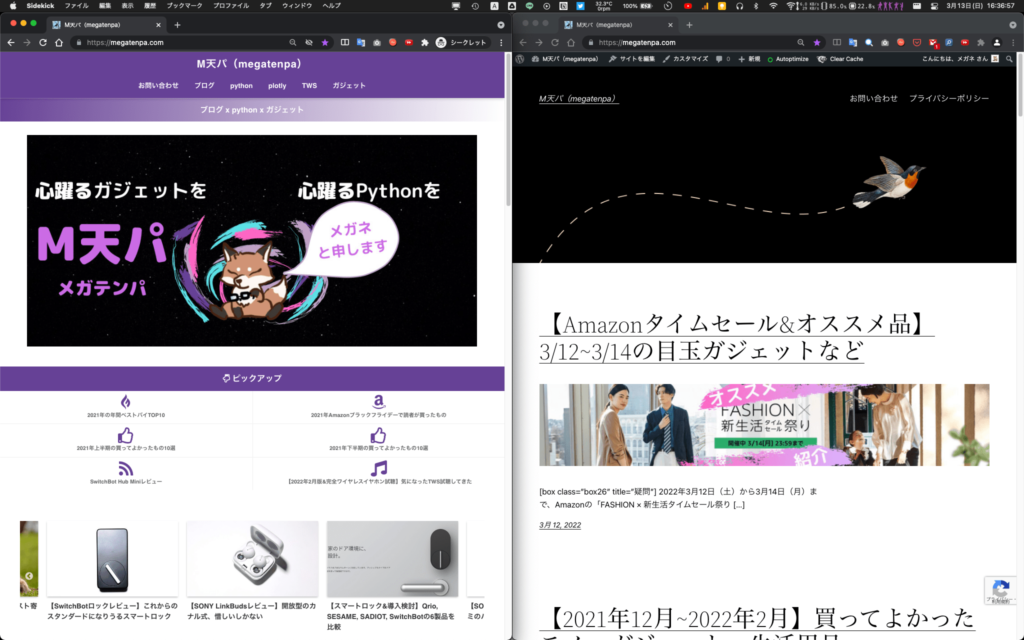The image size is (1024, 640).
Task: Select plotly in purple navigation menu
Action: coord(277,86)
